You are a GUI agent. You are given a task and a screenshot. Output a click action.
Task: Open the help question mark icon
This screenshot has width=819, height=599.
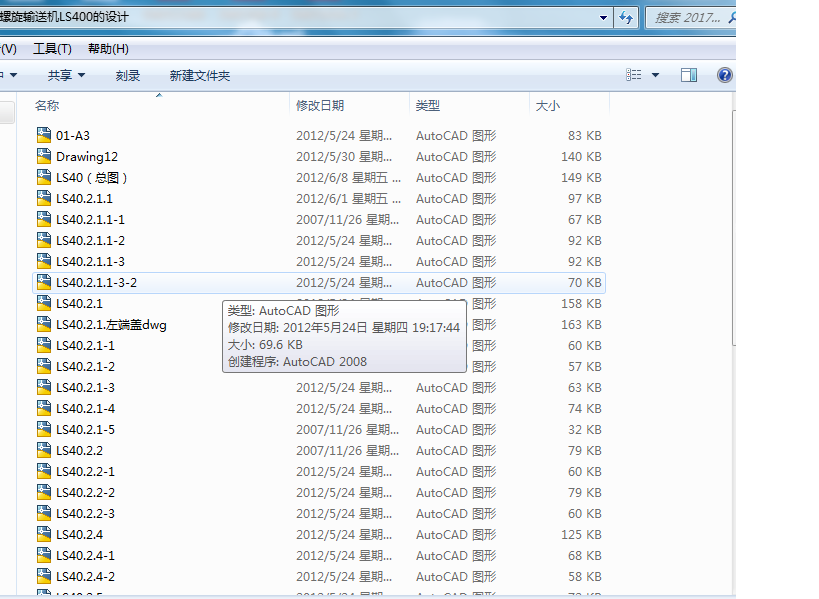(x=724, y=75)
